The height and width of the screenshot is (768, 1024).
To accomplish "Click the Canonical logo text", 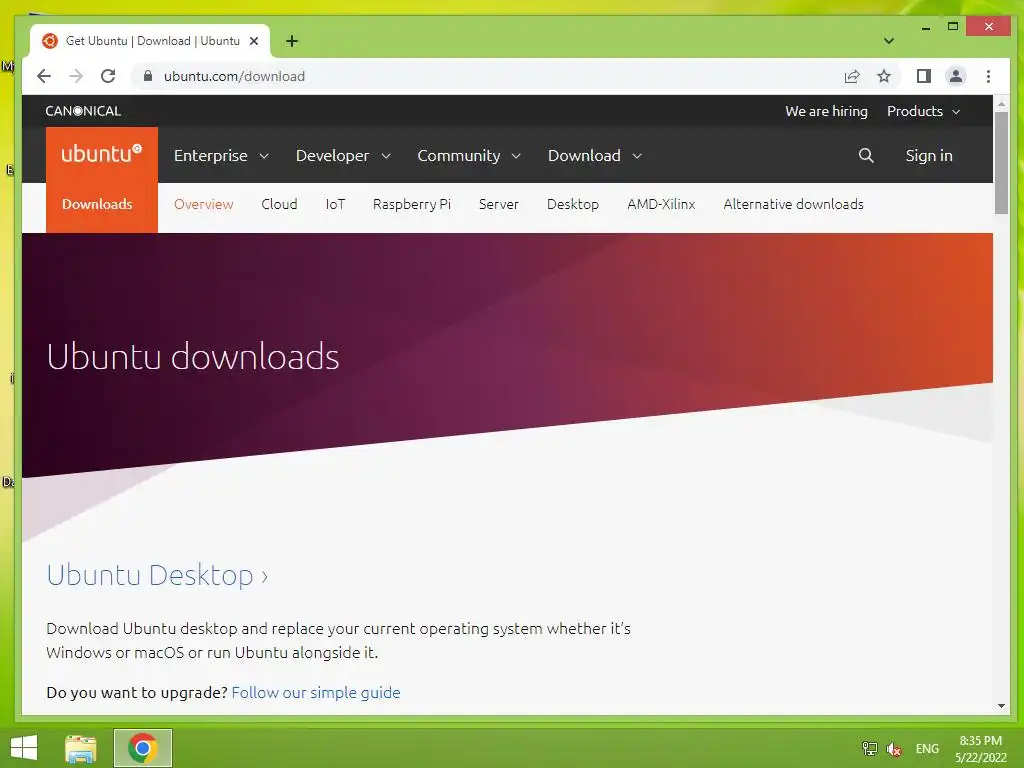I will coord(83,111).
